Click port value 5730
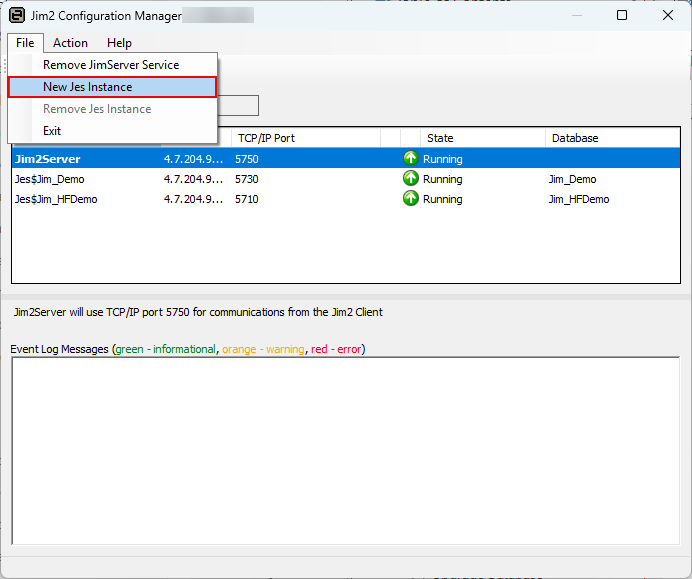Viewport: 692px width, 579px height. point(247,179)
